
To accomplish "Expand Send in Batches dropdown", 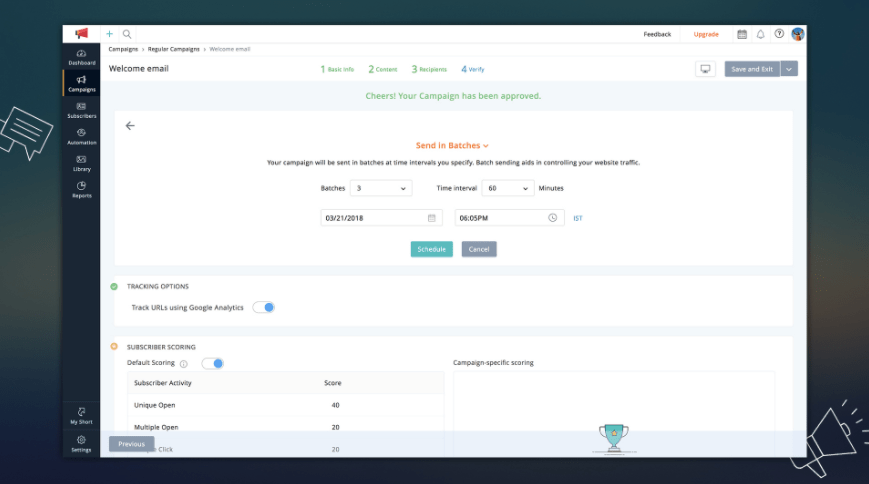I will [452, 145].
